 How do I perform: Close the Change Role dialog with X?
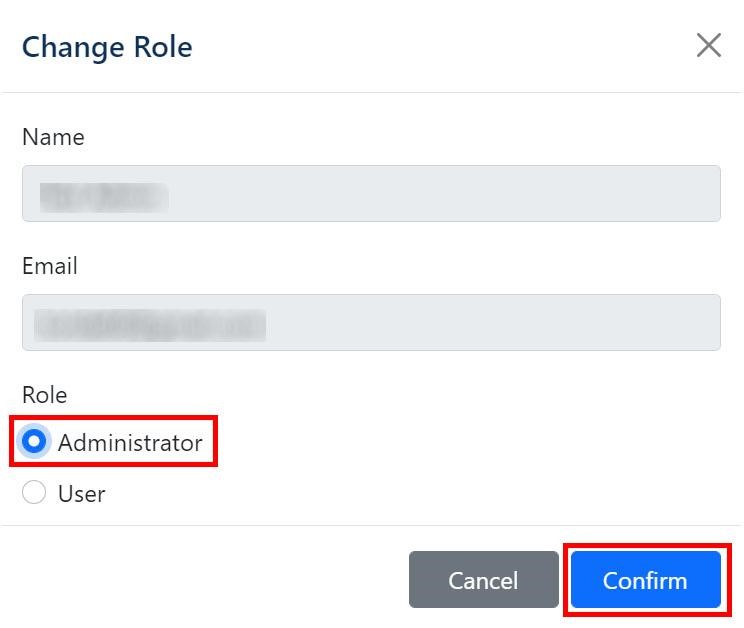708,45
